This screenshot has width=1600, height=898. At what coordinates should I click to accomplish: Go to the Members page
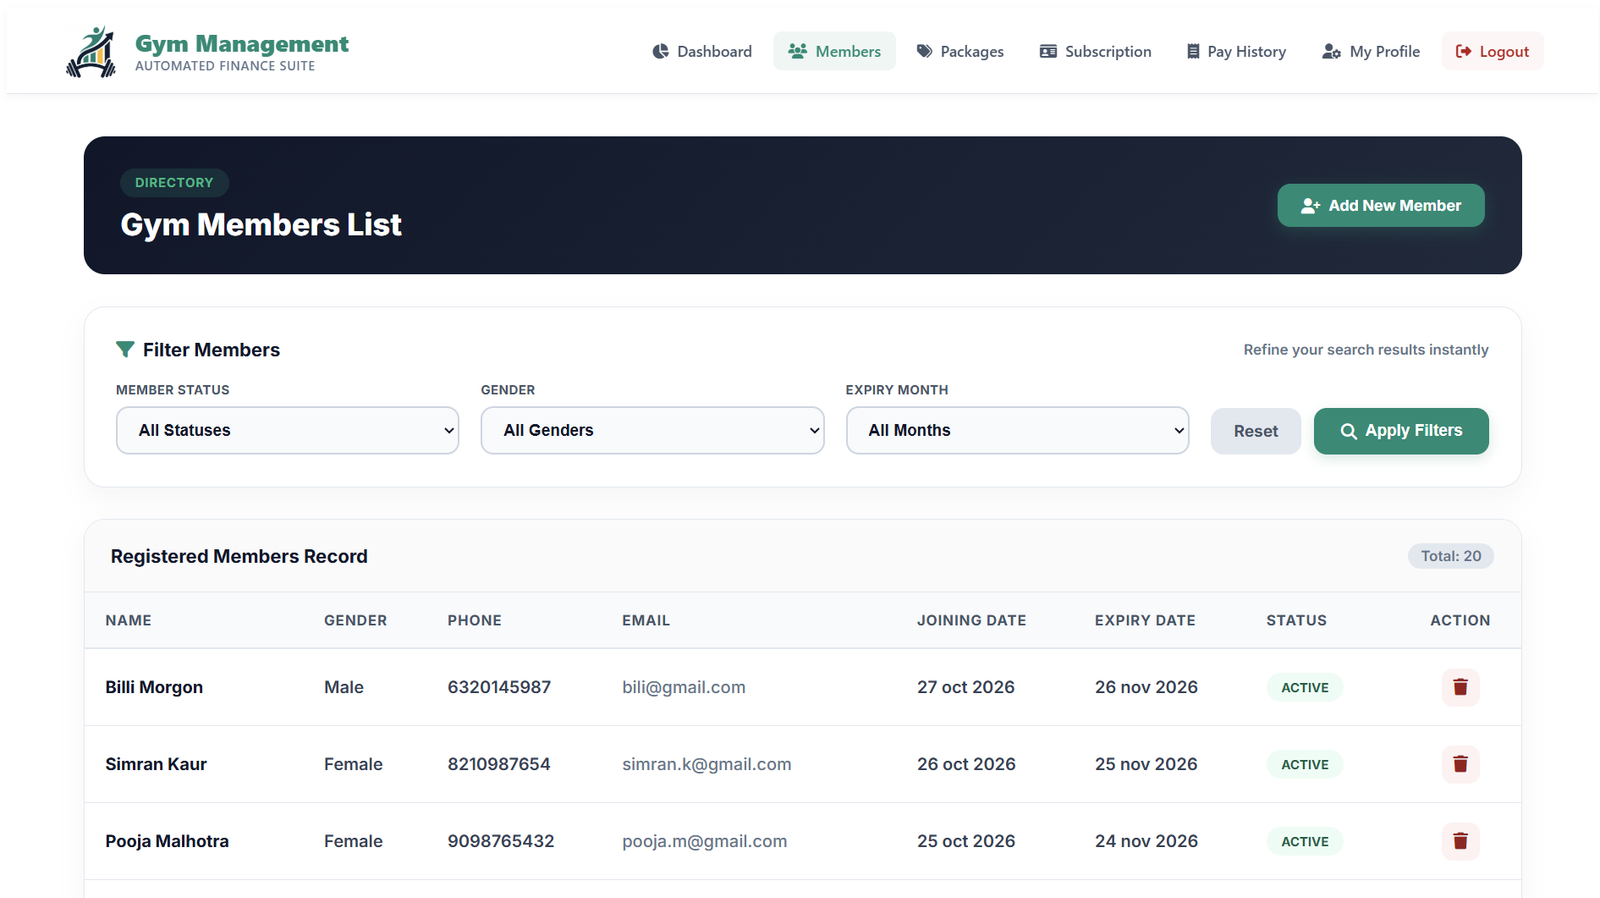pos(834,51)
